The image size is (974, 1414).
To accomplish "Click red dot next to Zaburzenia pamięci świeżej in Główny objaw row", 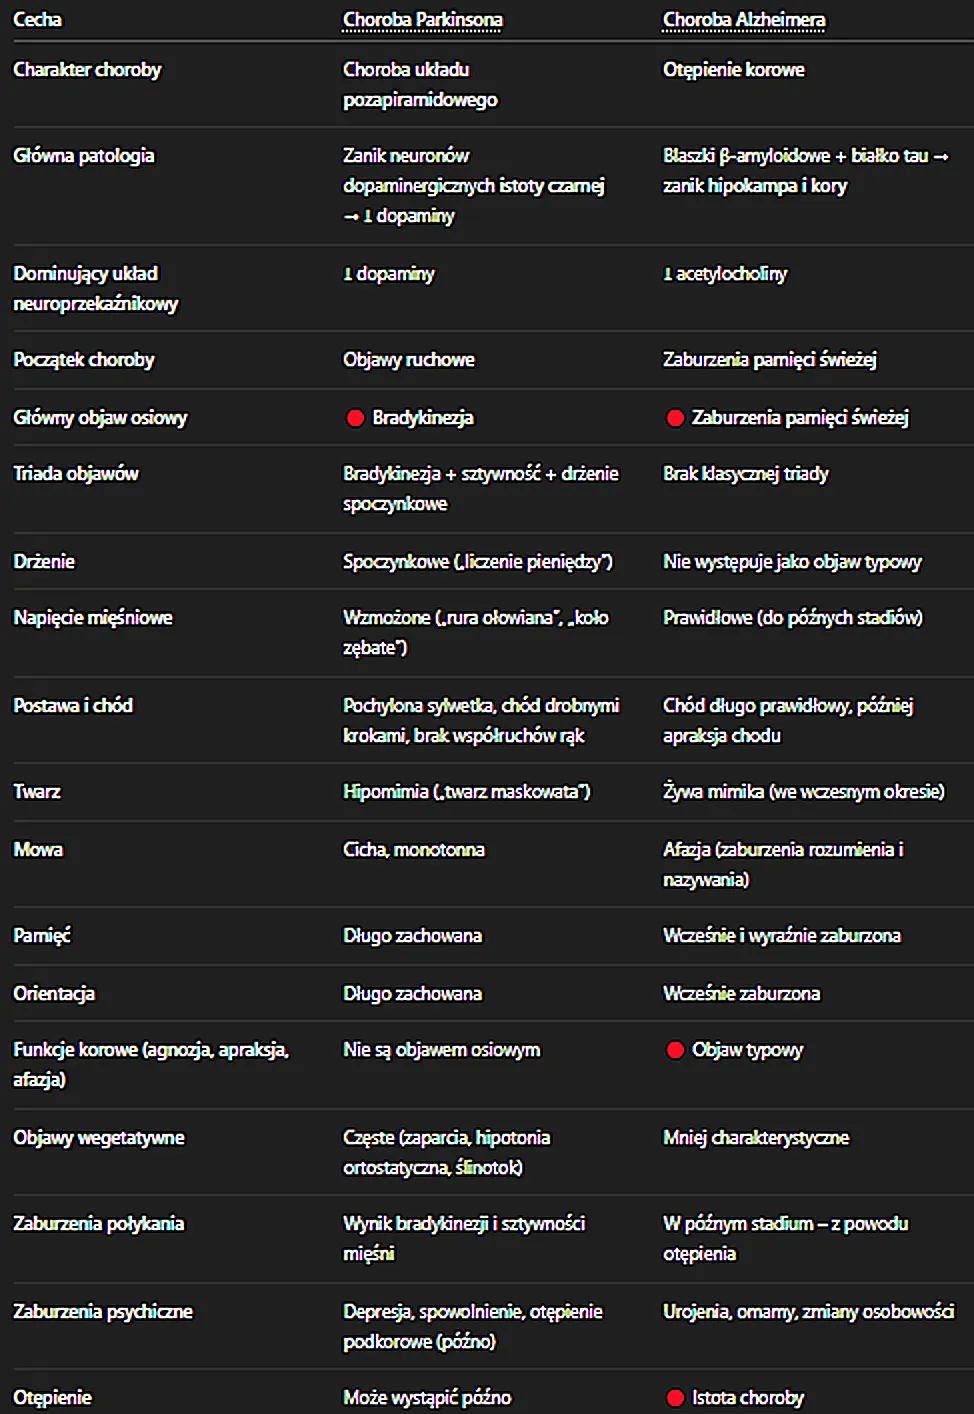I will click(x=675, y=418).
